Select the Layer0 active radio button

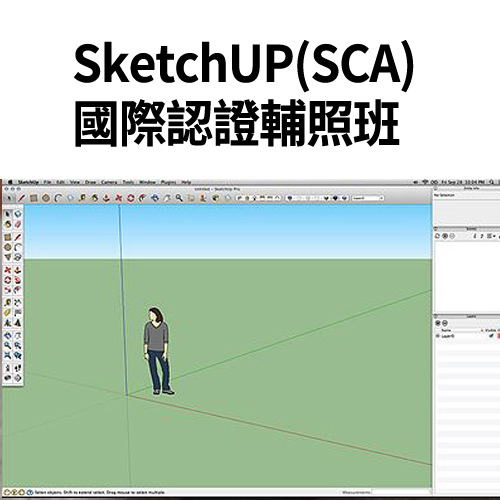pyautogui.click(x=438, y=336)
